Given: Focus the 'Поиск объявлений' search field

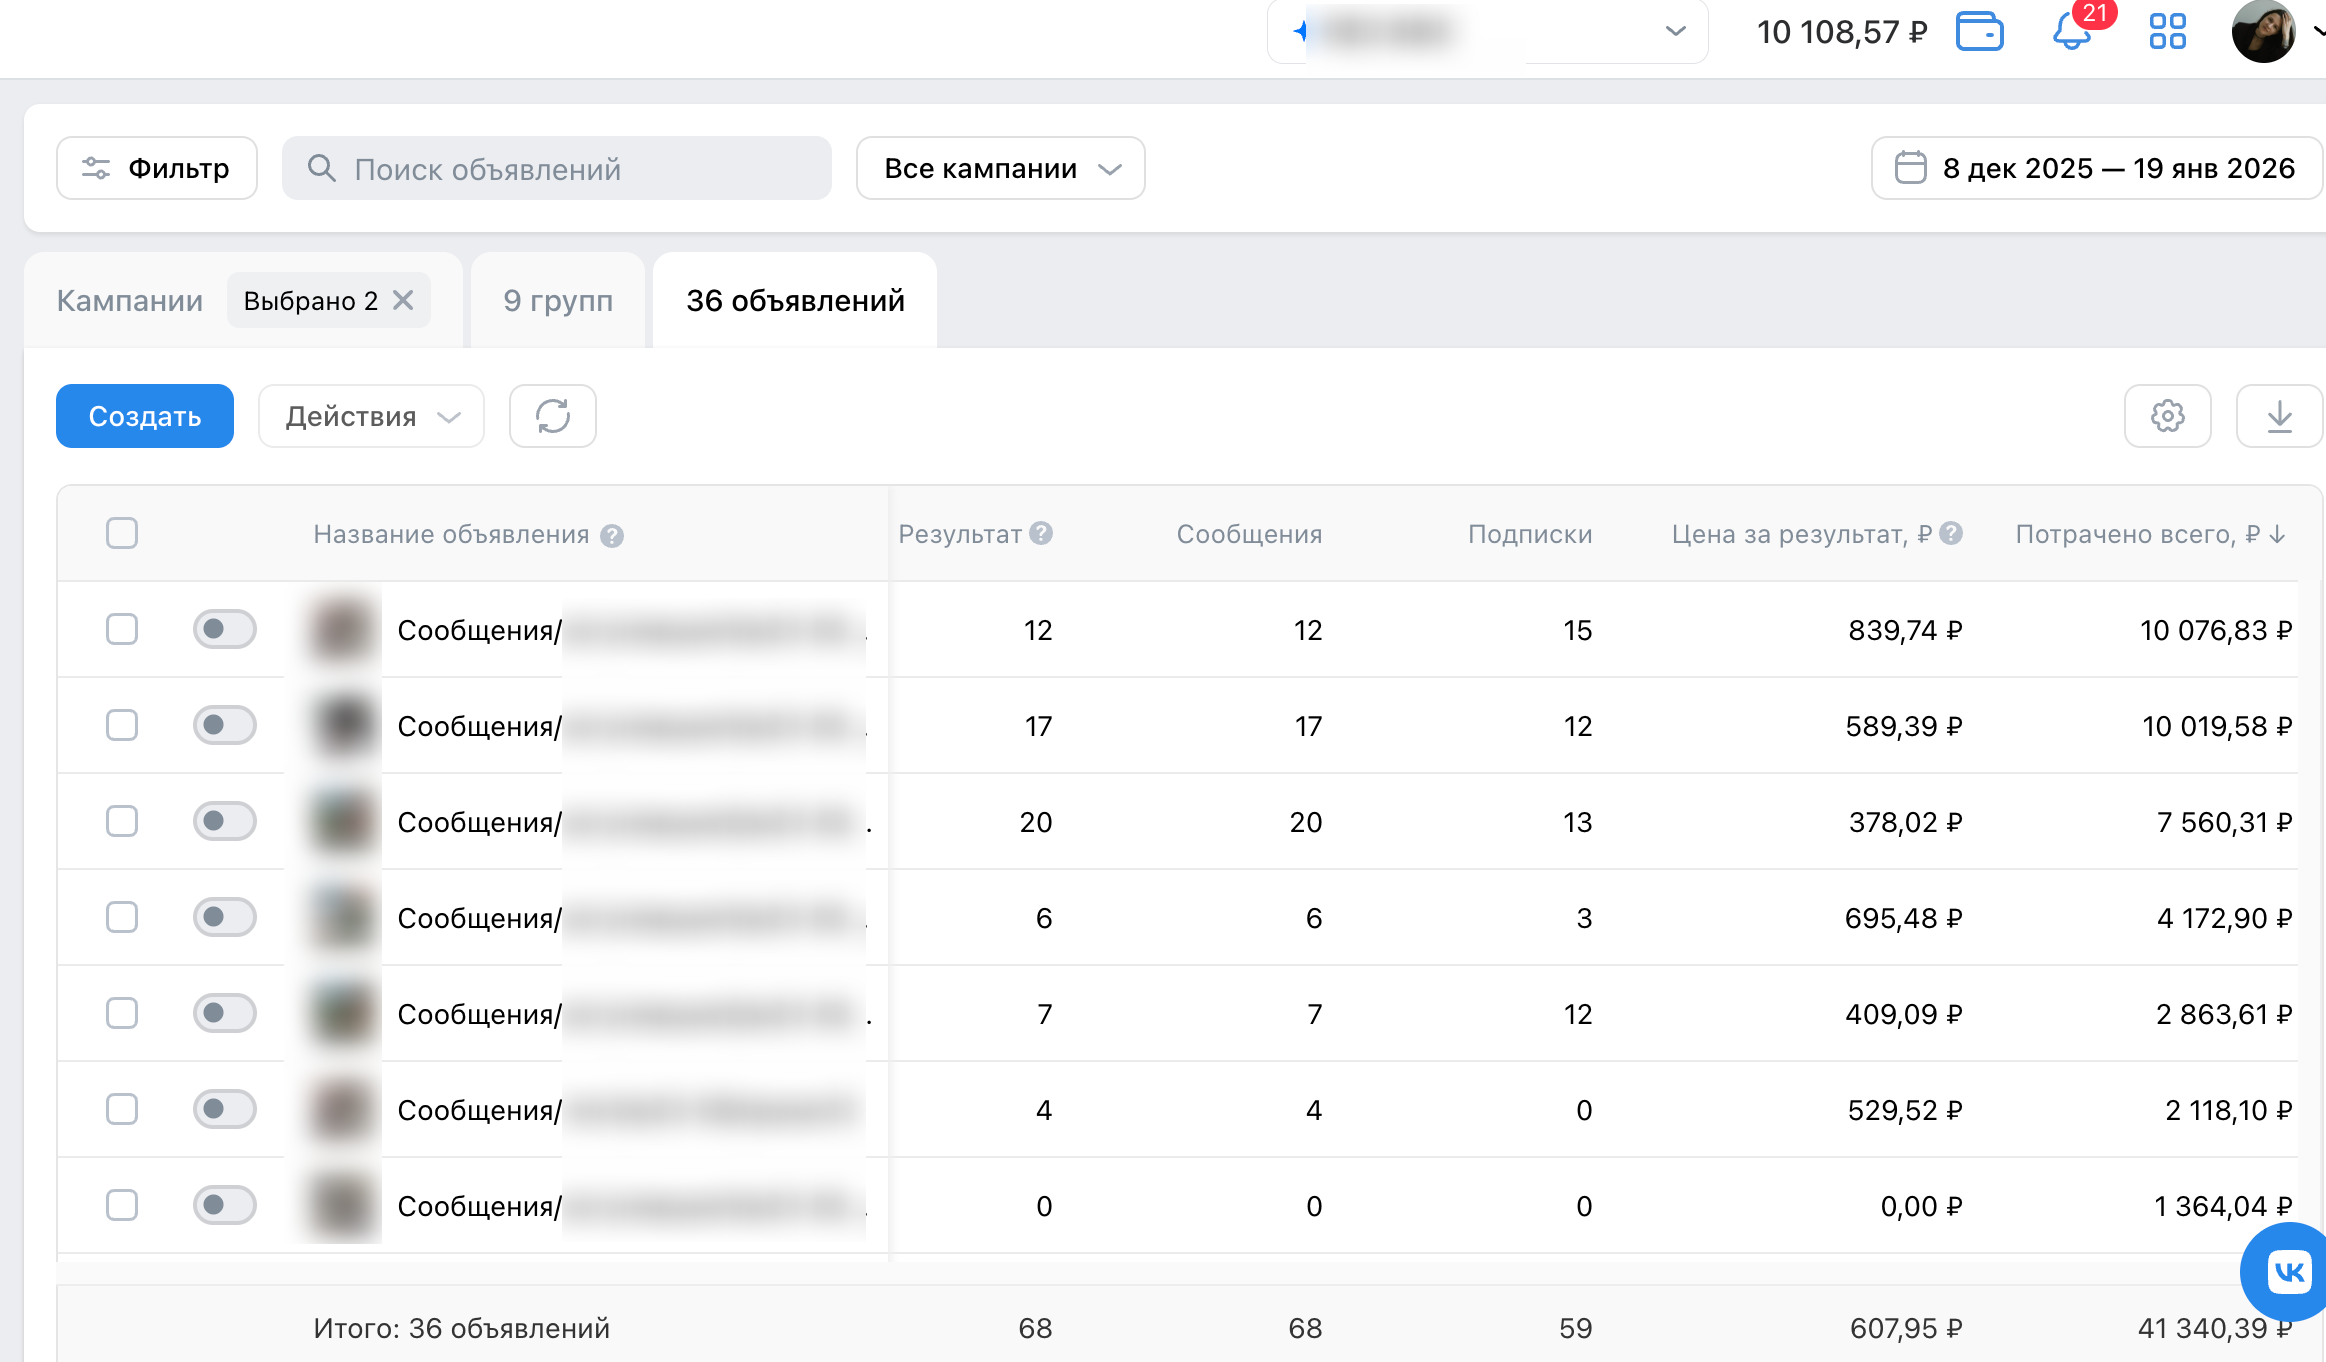Looking at the screenshot, I should tap(557, 168).
